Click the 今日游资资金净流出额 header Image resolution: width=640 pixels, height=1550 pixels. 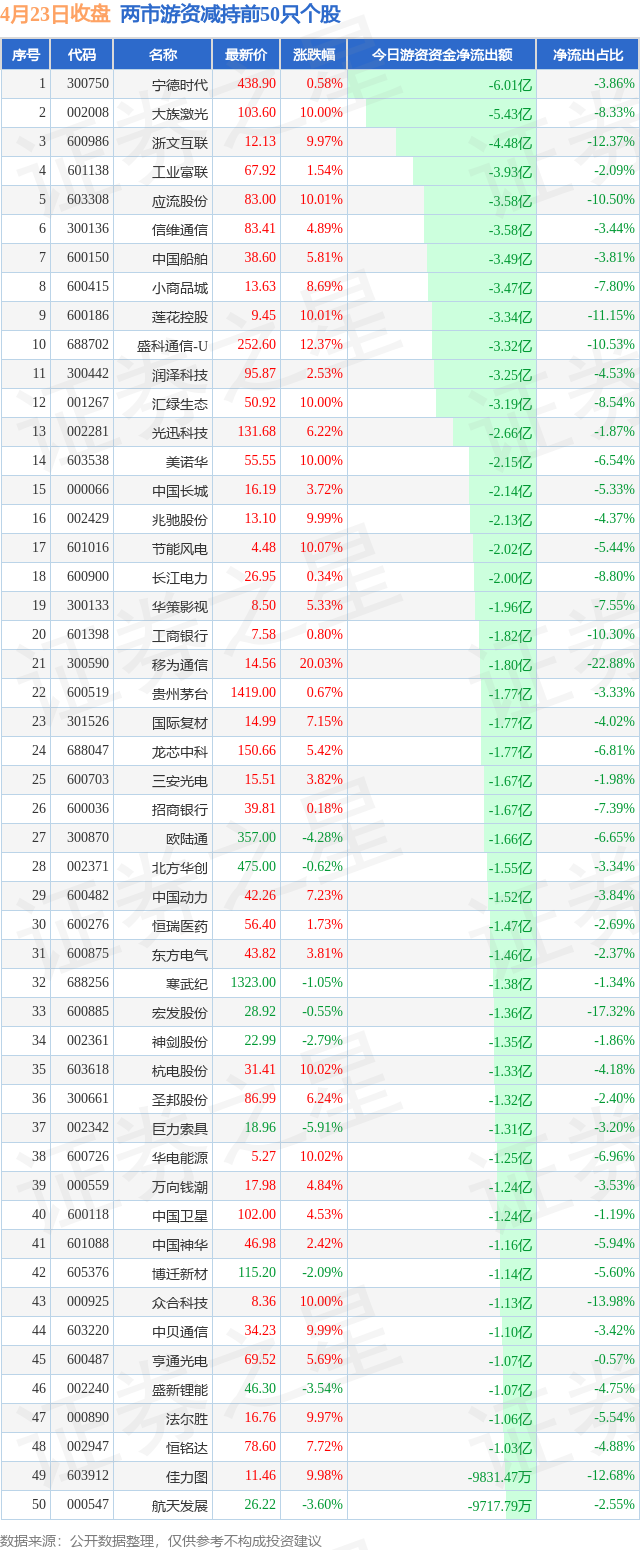[442, 55]
